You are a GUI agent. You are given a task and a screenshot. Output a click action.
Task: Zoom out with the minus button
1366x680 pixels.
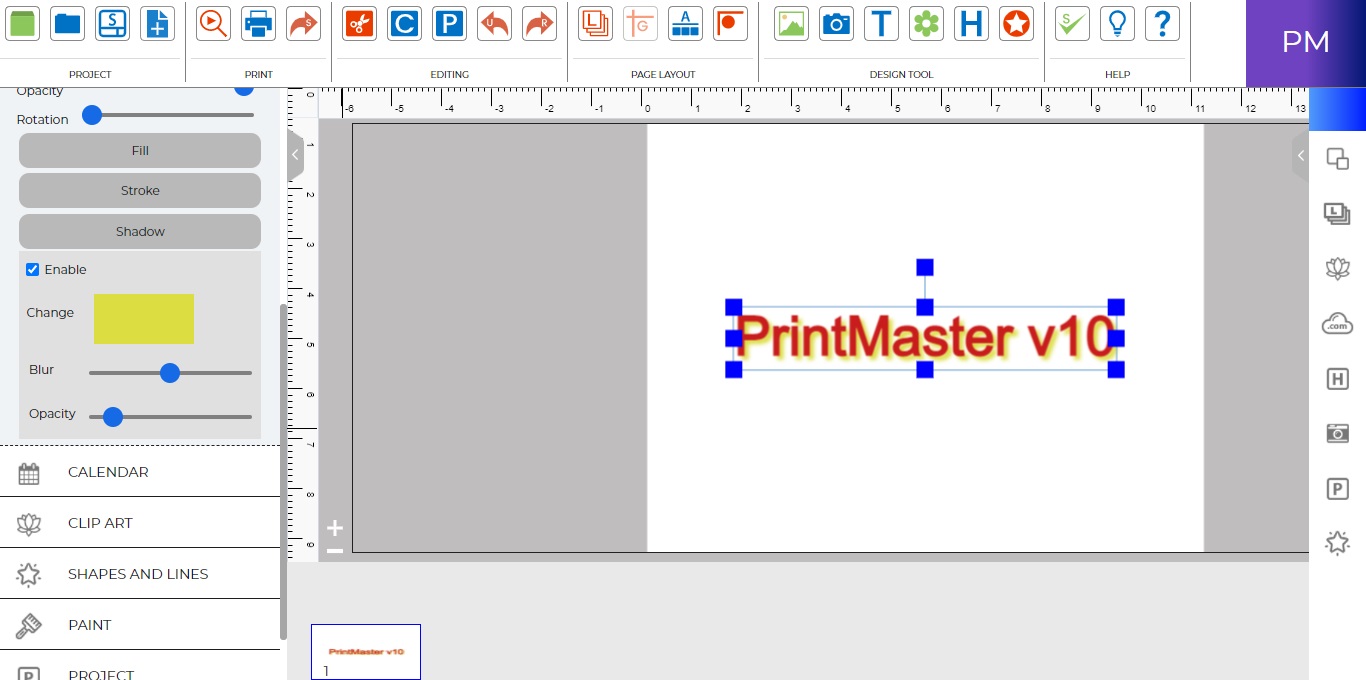point(335,551)
